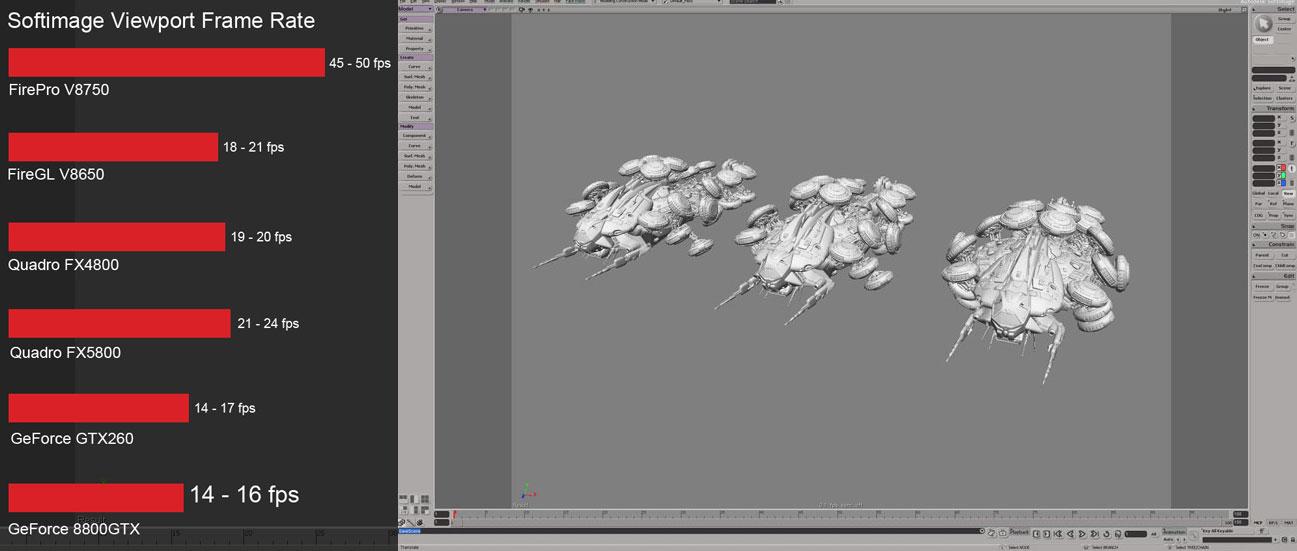Toggle the Auto key button
The width and height of the screenshot is (1297, 551).
[x=1168, y=540]
